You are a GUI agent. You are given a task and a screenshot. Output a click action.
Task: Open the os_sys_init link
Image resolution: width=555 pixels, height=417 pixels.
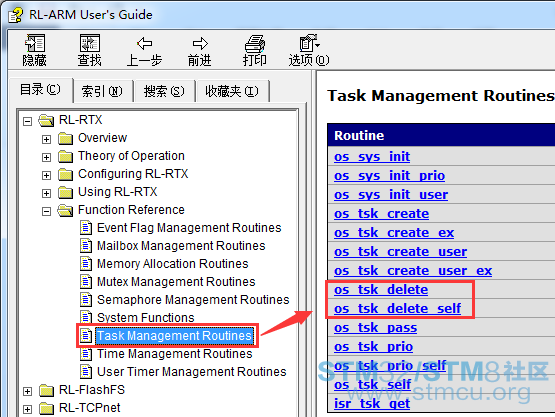point(372,156)
